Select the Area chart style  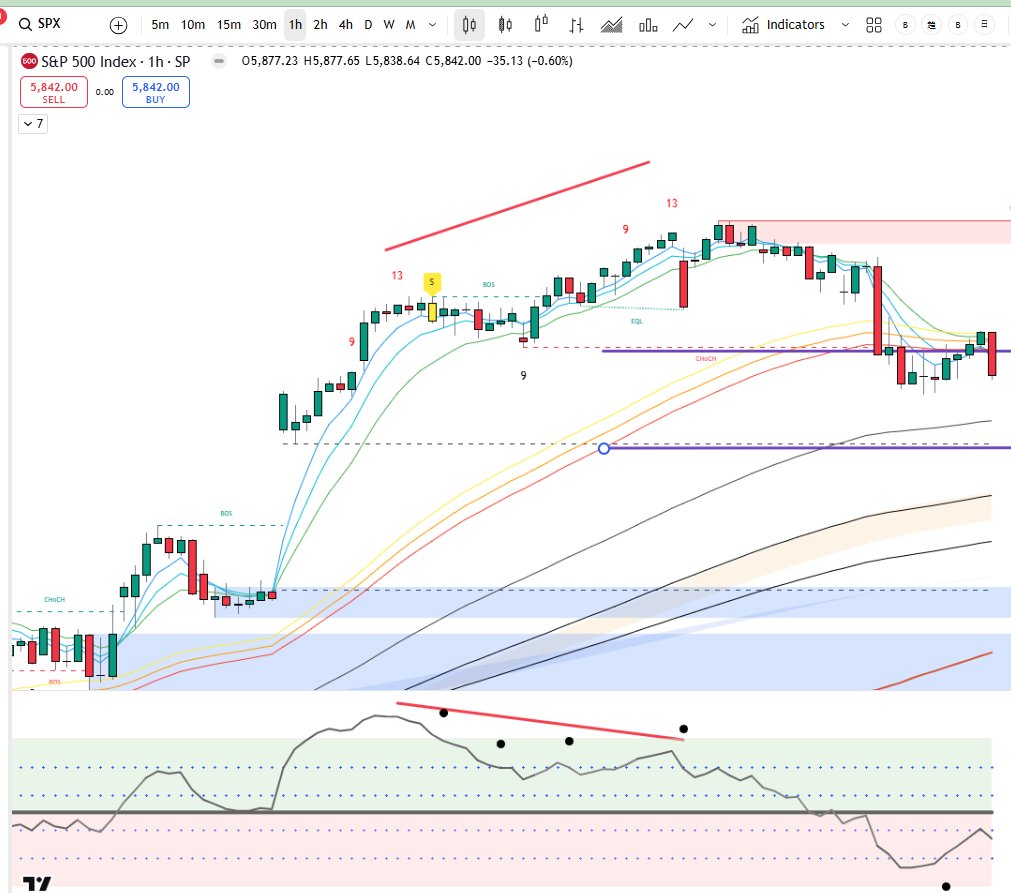coord(611,25)
